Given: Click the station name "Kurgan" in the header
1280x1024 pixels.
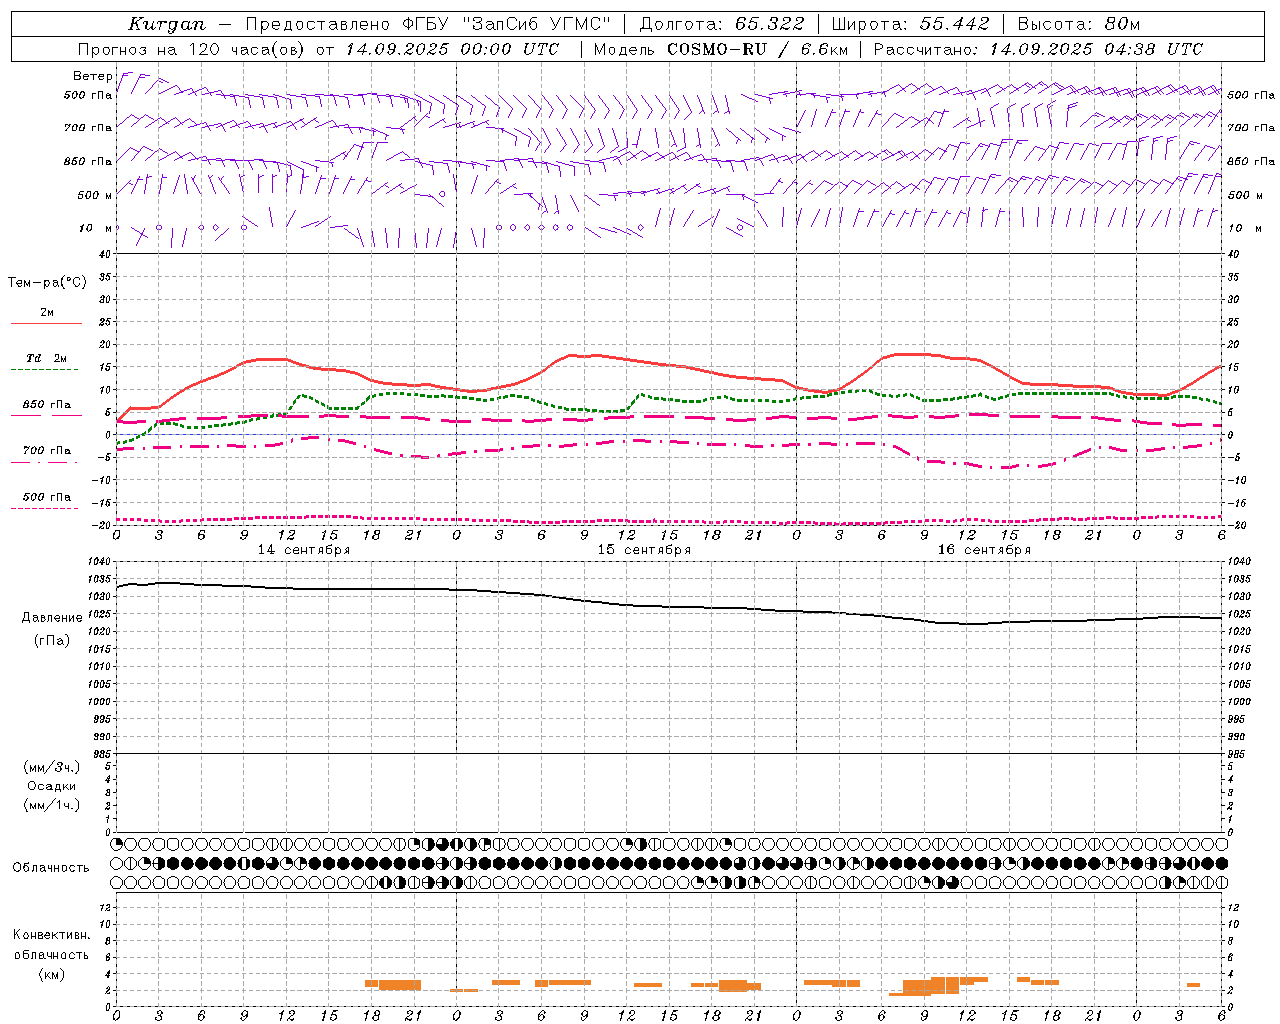Looking at the screenshot, I should (x=167, y=24).
